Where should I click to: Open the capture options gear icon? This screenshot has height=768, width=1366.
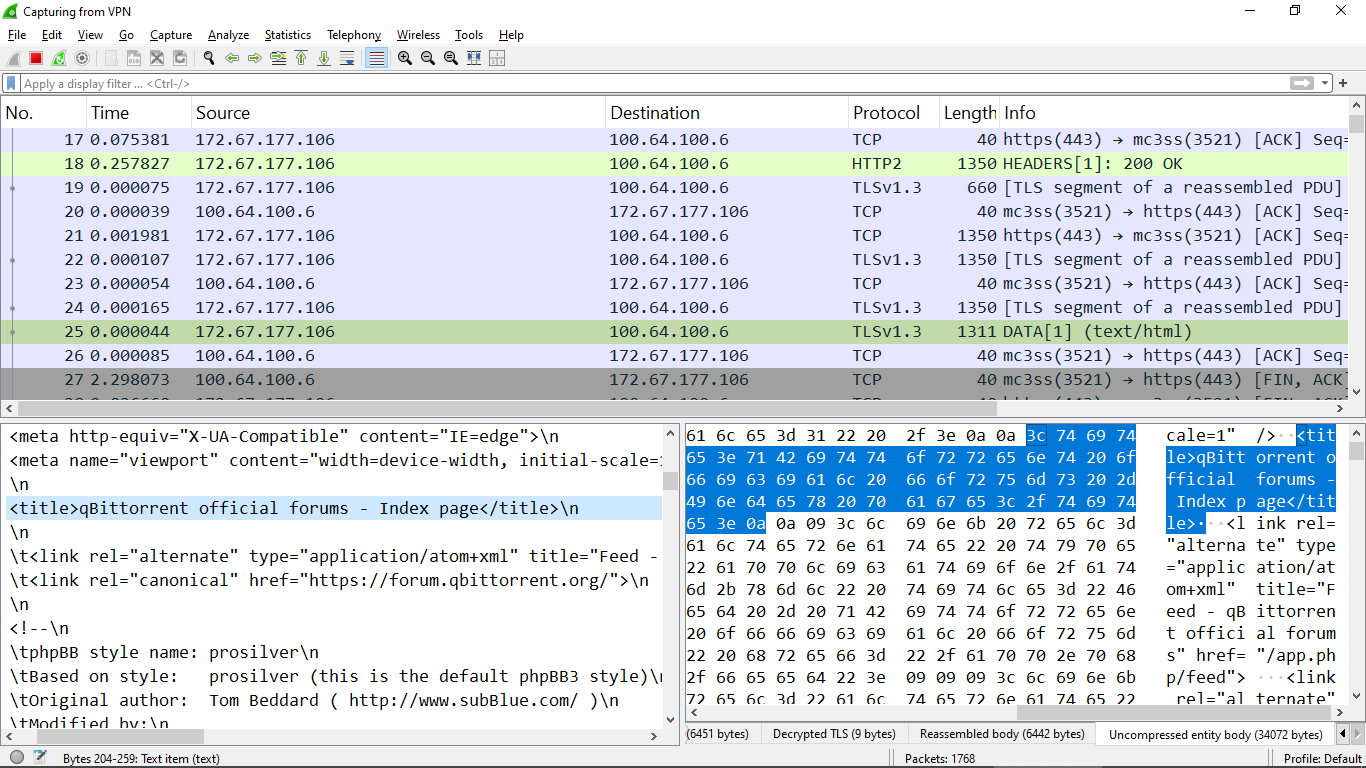pos(82,59)
